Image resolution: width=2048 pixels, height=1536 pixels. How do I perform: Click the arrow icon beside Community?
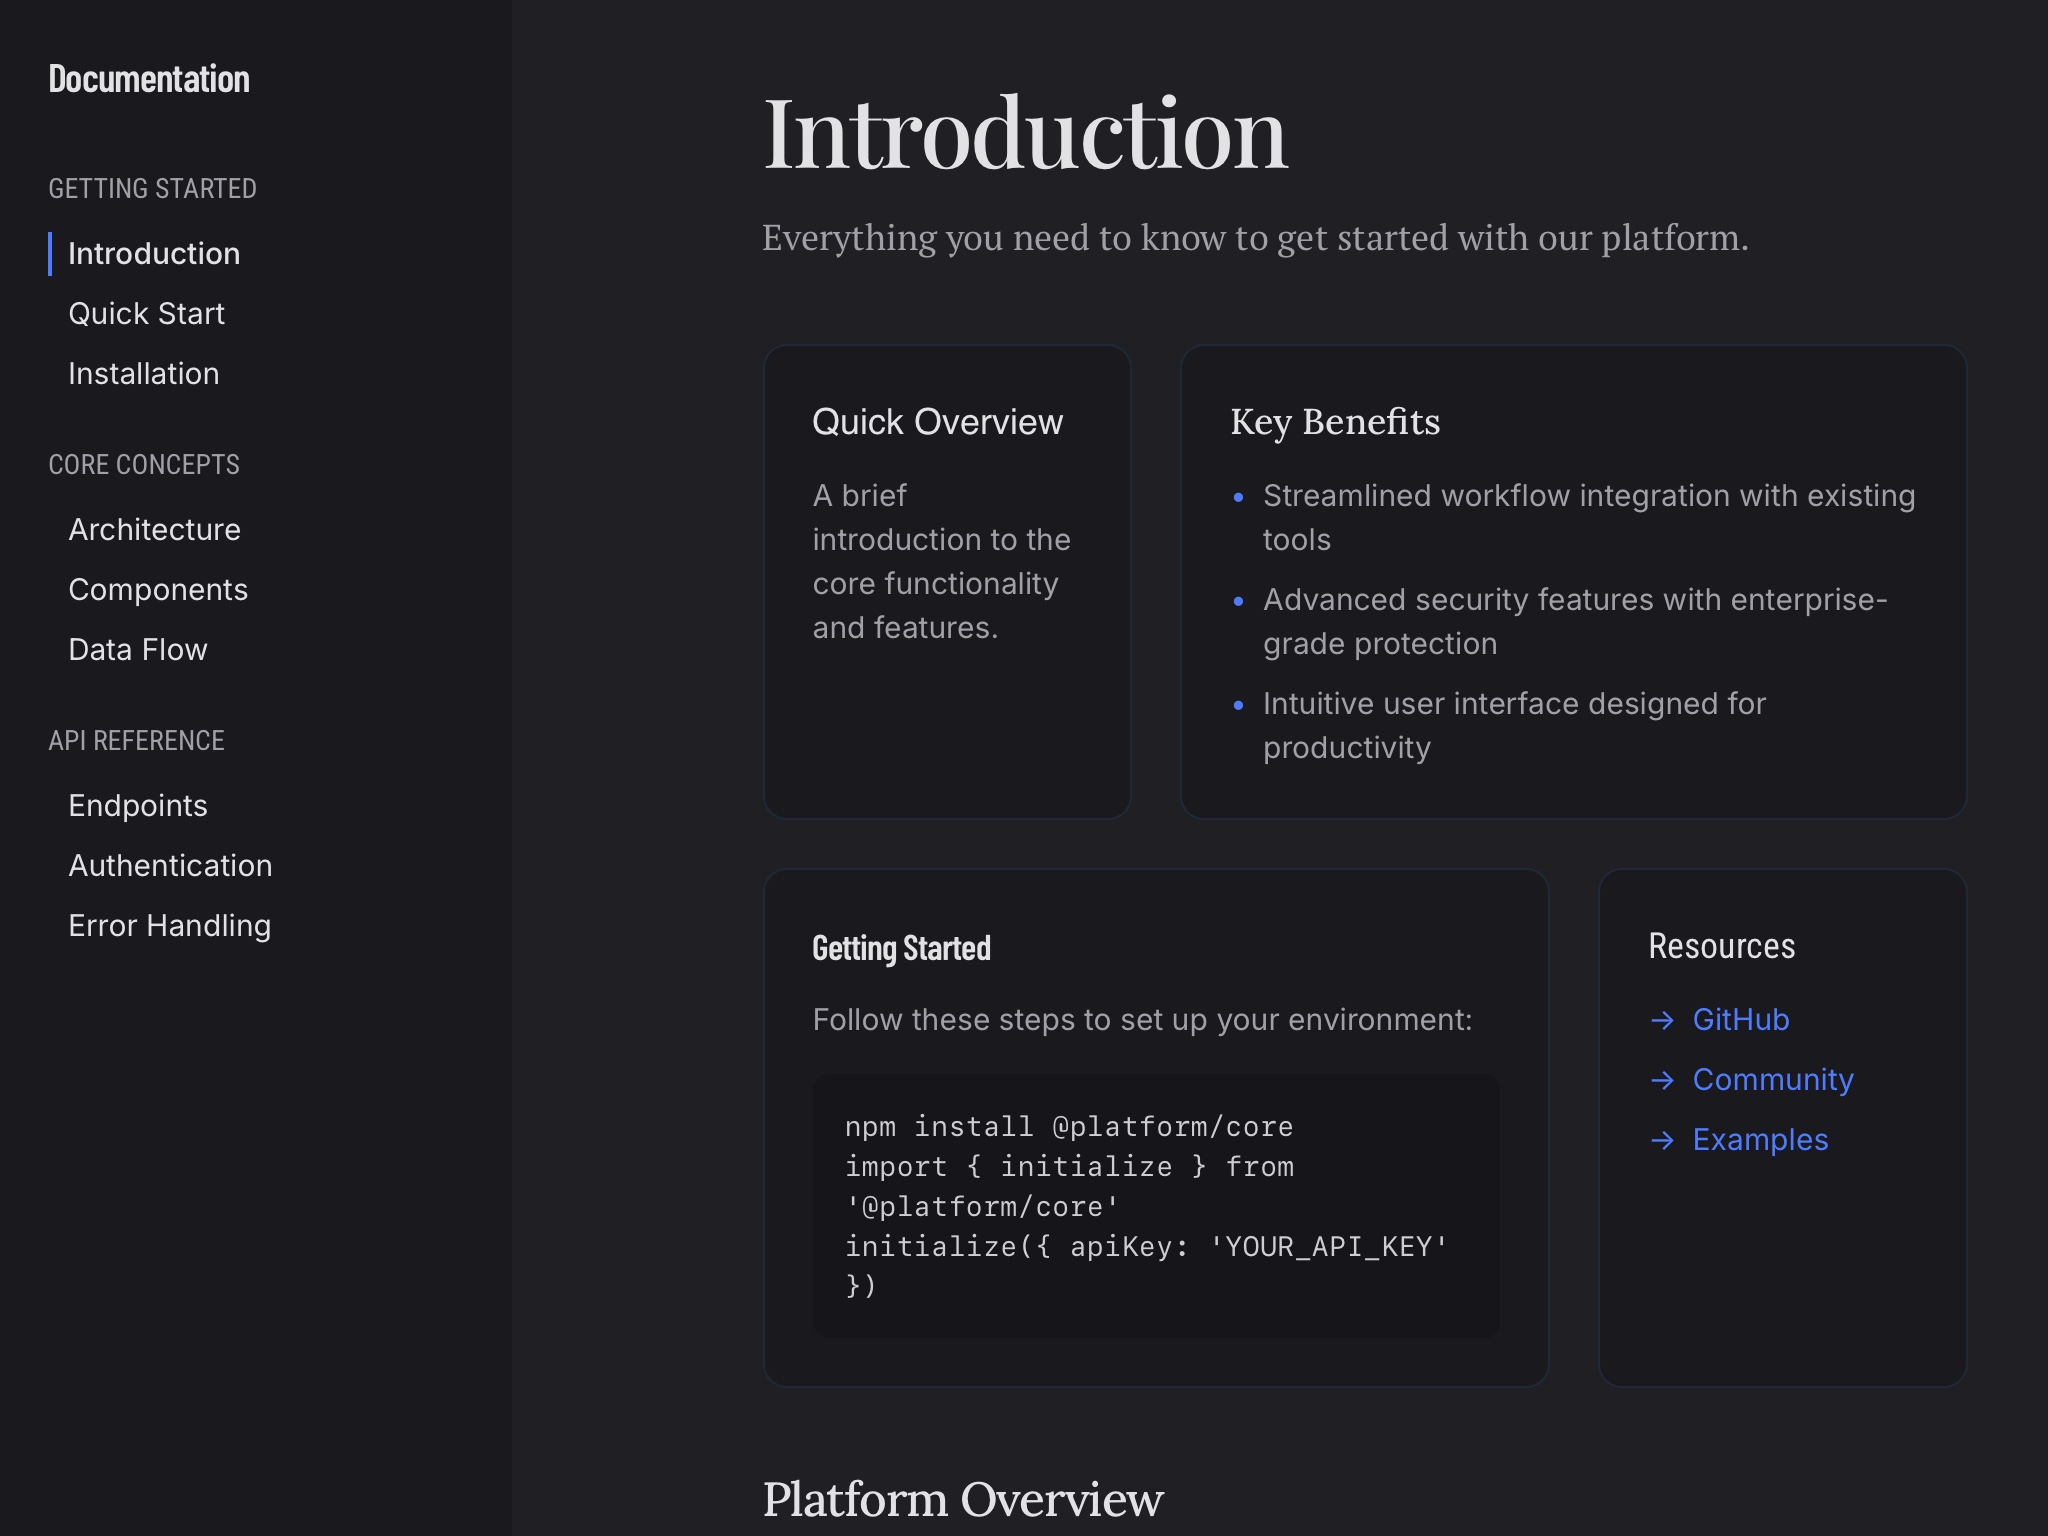[x=1664, y=1079]
